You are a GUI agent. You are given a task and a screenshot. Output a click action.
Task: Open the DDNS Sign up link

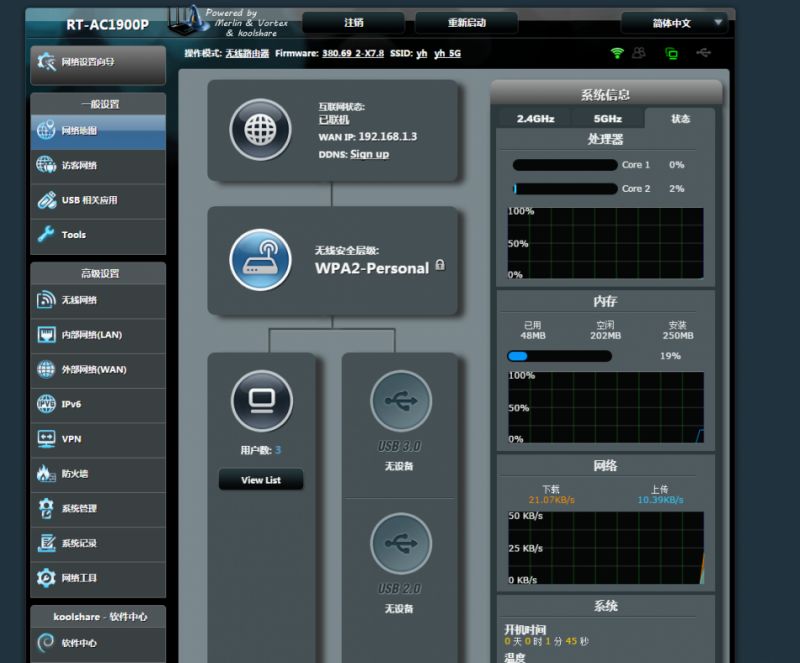click(x=369, y=154)
